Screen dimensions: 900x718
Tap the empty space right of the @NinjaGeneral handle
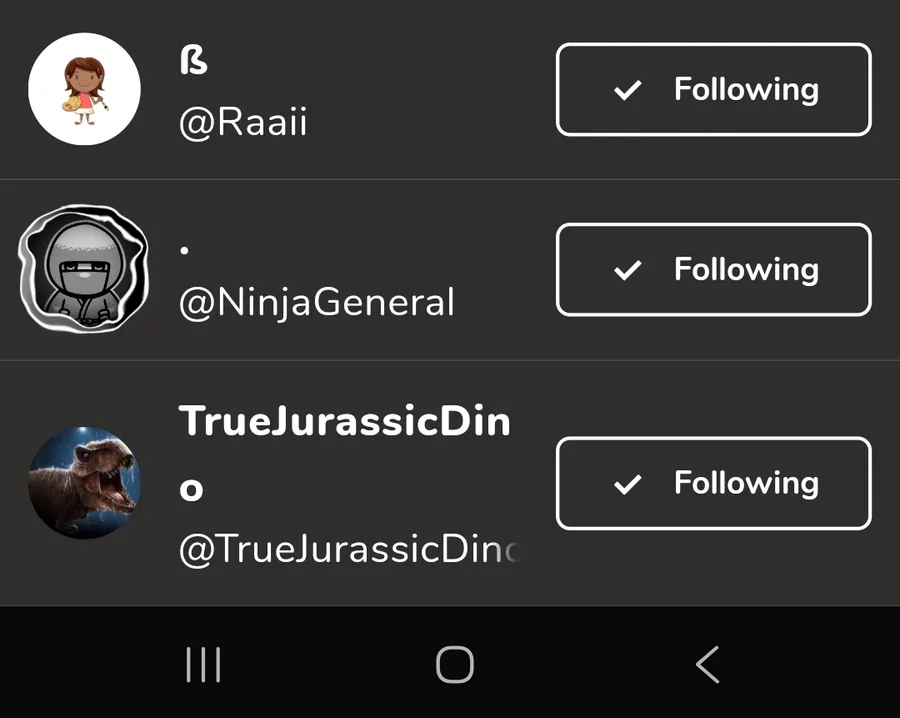tap(505, 301)
